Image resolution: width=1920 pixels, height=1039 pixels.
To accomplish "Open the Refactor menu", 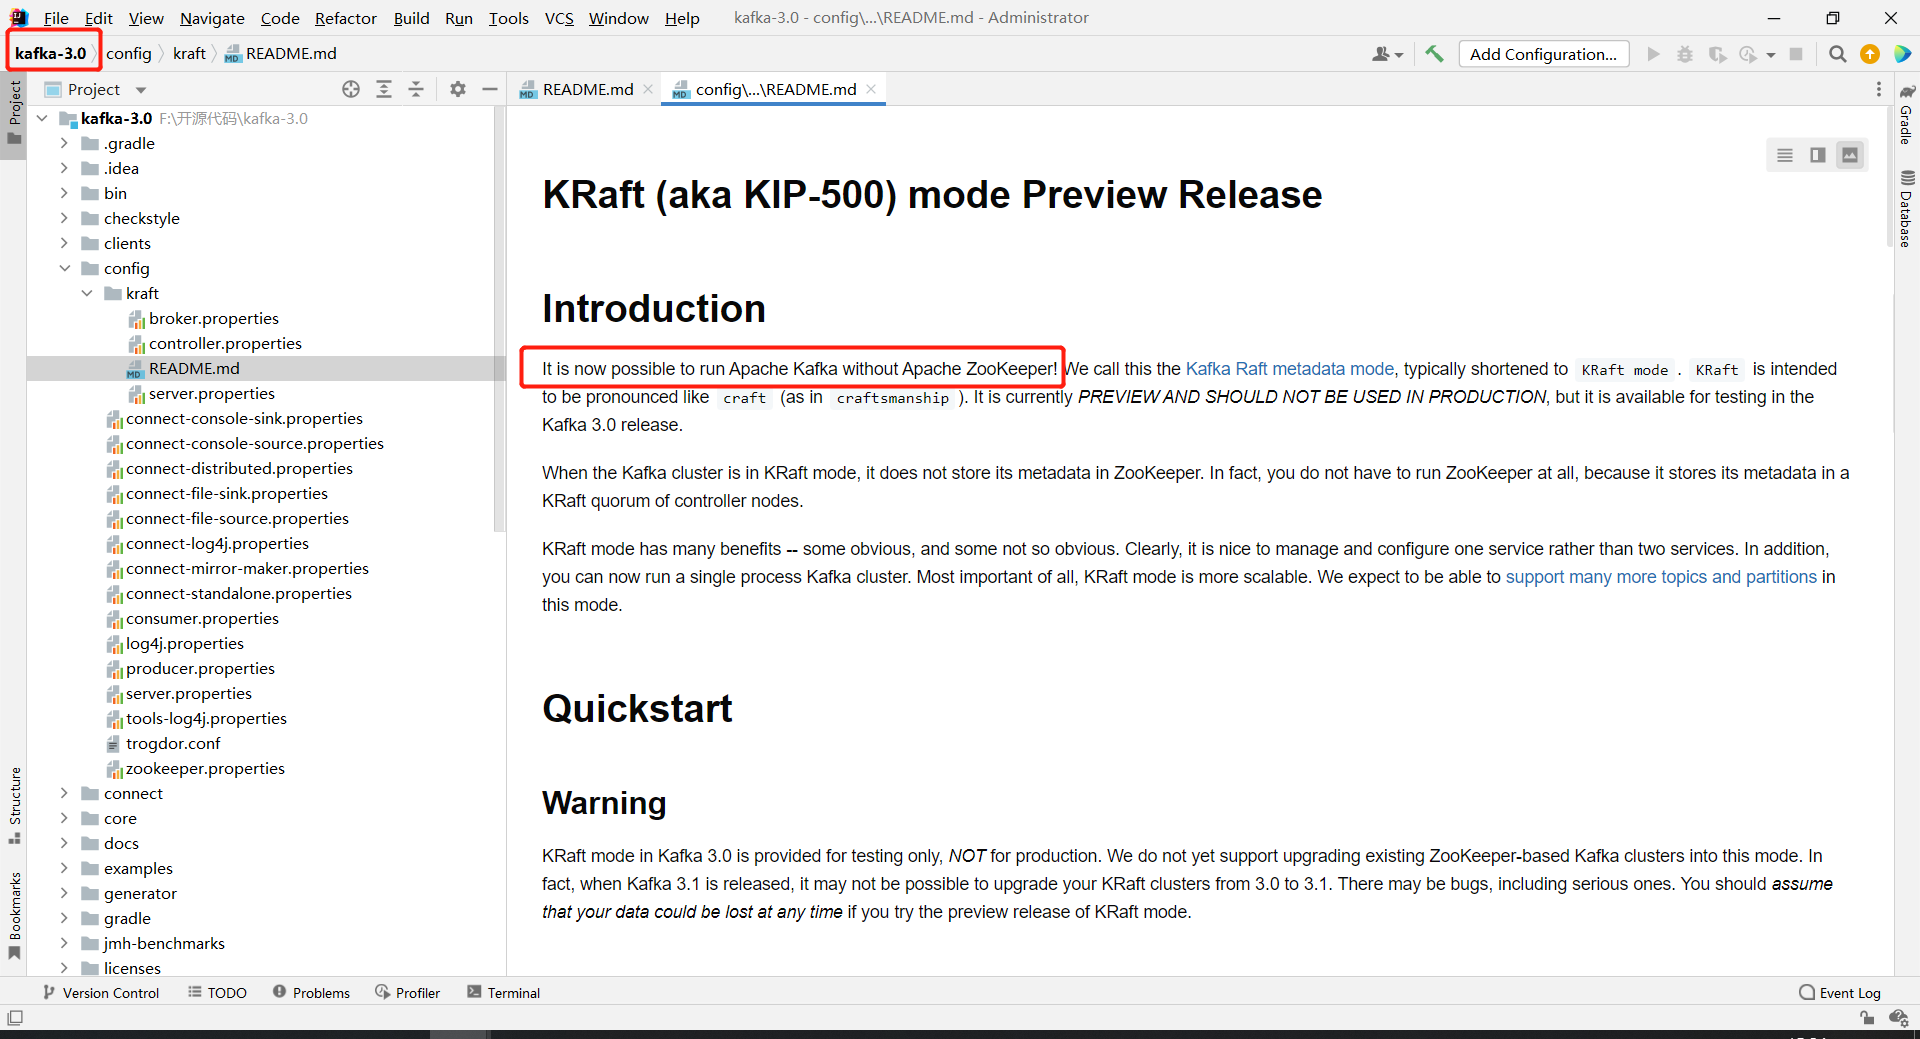I will point(345,18).
